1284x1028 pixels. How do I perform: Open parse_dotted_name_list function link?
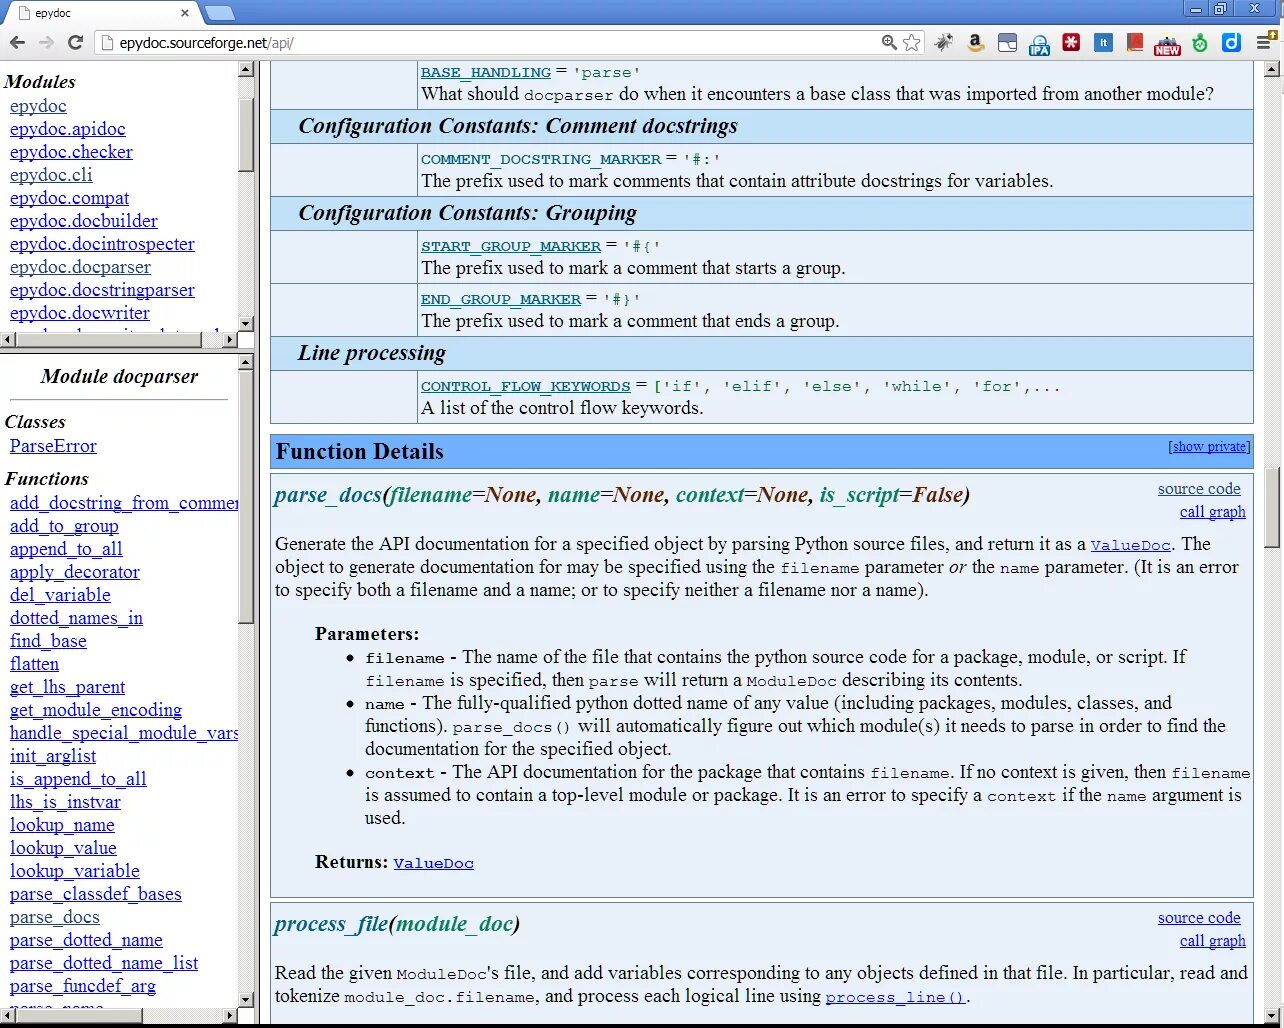[x=104, y=963]
